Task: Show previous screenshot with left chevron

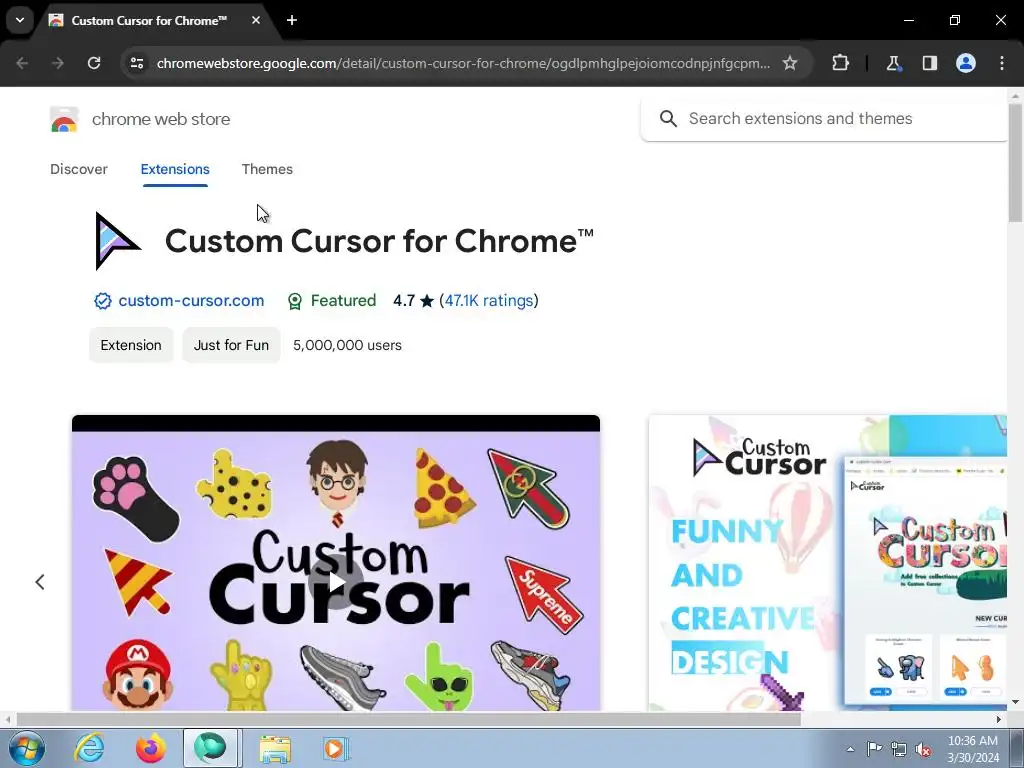Action: pyautogui.click(x=40, y=582)
